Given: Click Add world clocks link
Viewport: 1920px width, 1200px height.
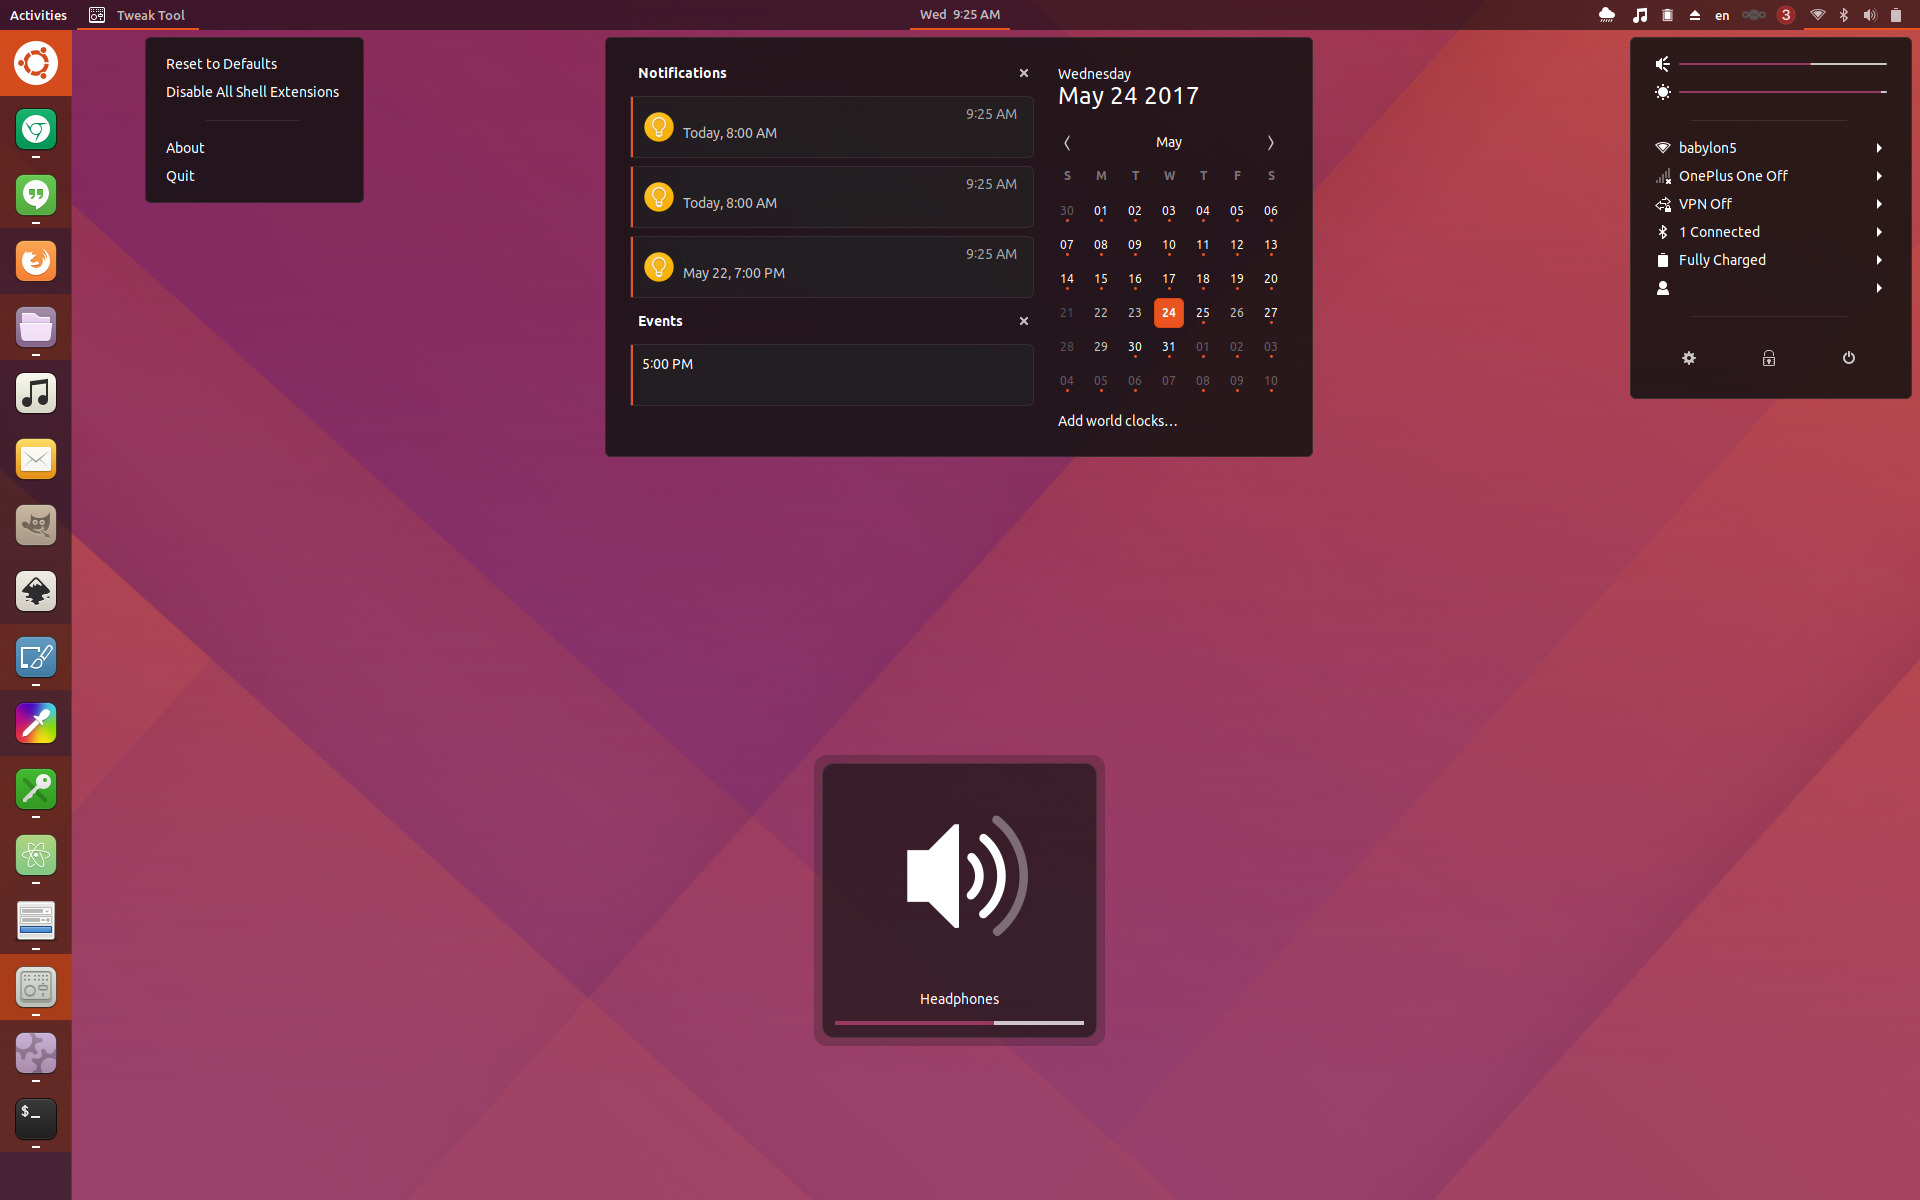Looking at the screenshot, I should (1117, 421).
